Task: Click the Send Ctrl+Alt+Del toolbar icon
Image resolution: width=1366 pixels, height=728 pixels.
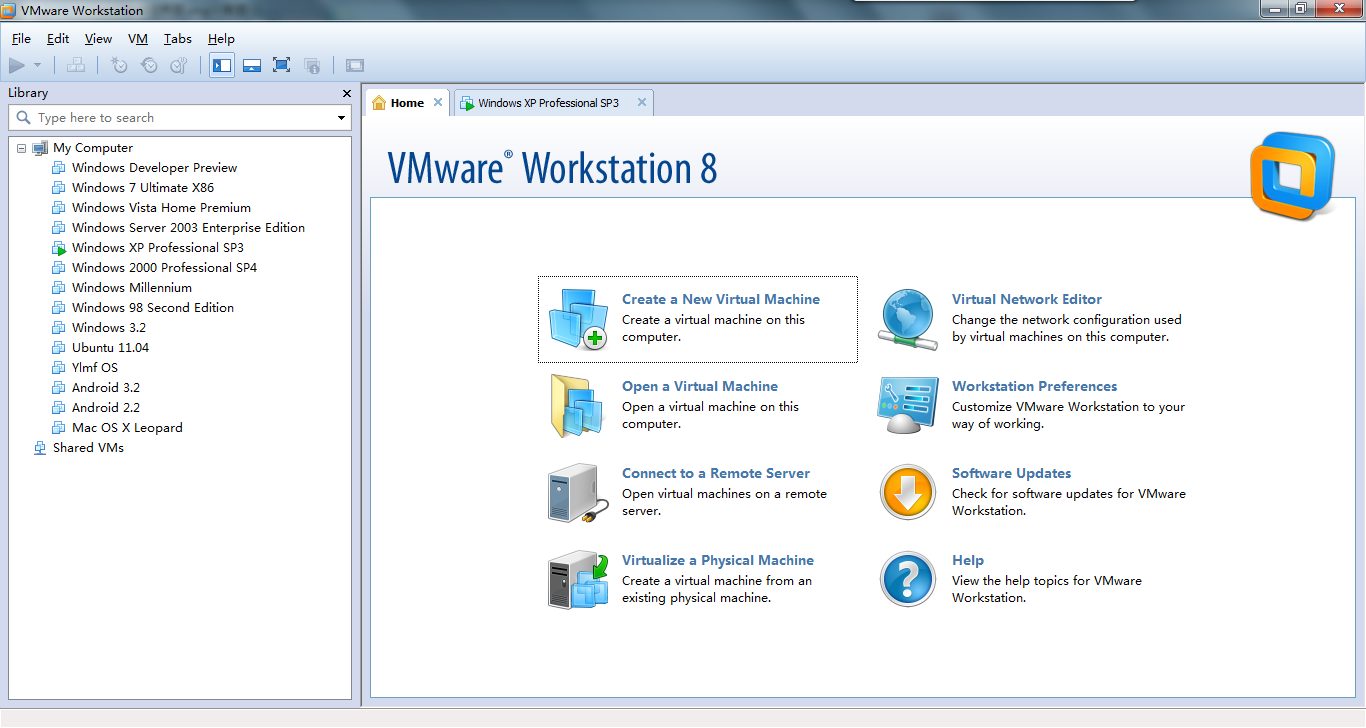Action: (x=76, y=65)
